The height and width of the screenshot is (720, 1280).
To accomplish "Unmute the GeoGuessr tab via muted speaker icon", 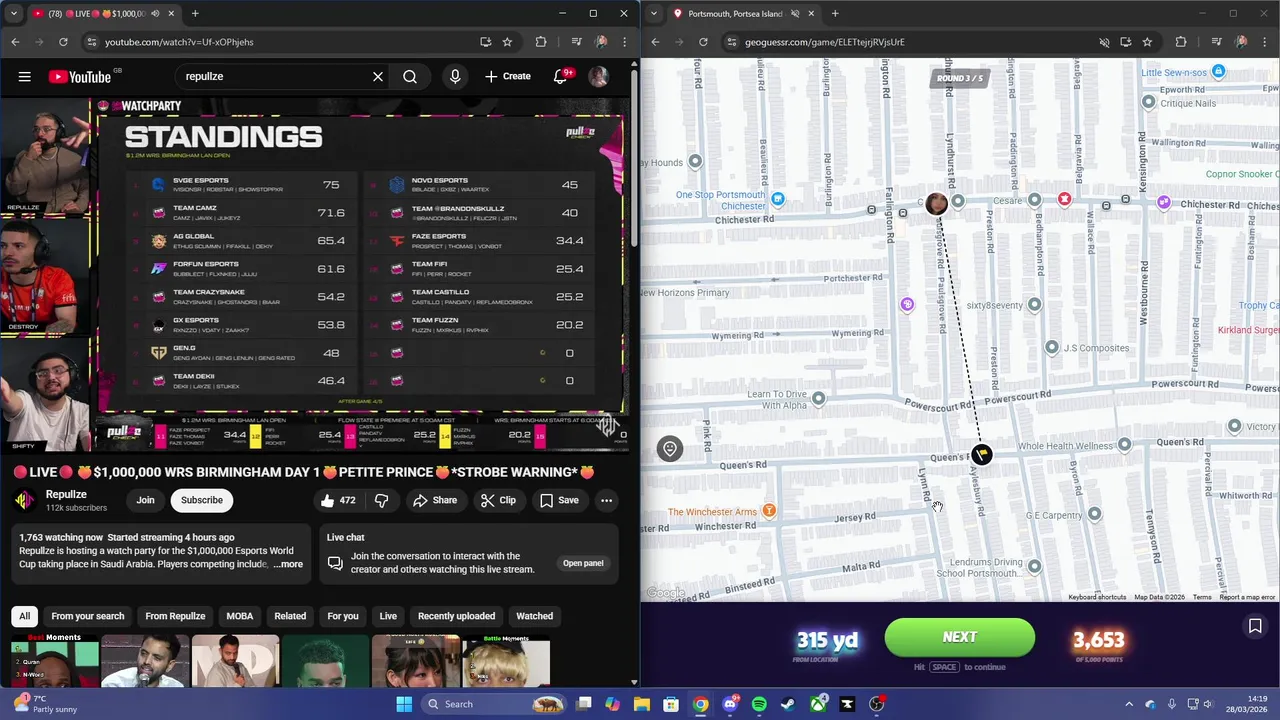I will click(795, 14).
